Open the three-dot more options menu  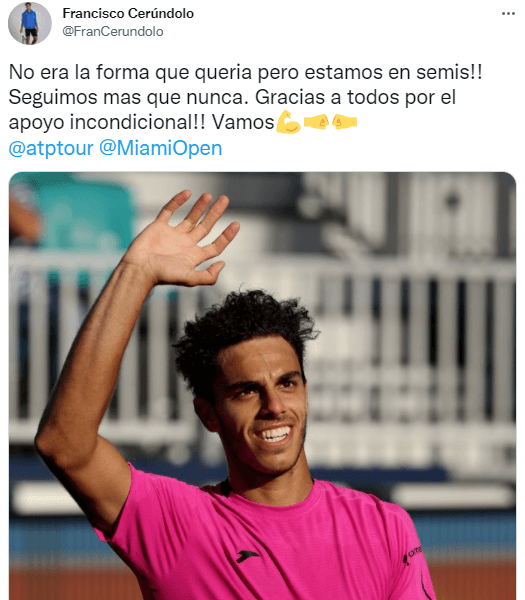tap(508, 13)
